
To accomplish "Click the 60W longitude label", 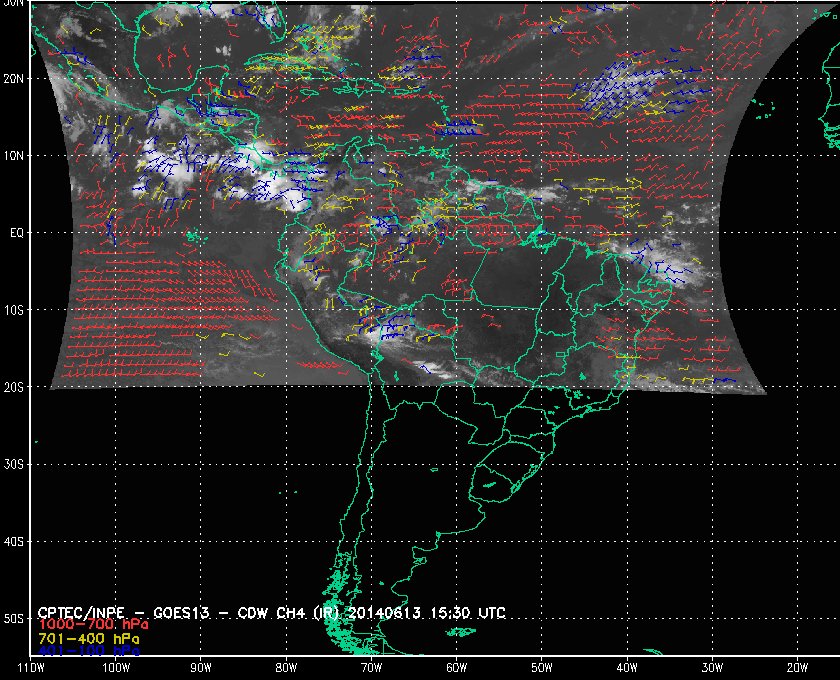I will pyautogui.click(x=456, y=667).
